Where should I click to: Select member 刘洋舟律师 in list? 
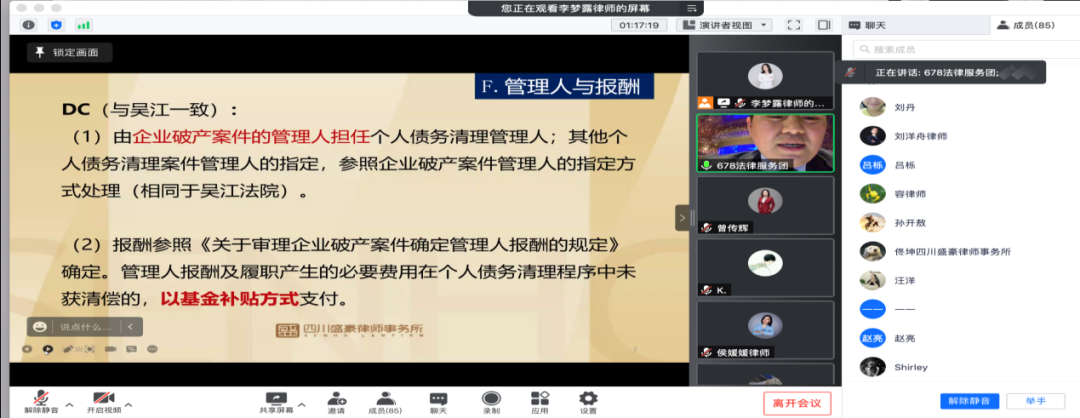pos(961,136)
